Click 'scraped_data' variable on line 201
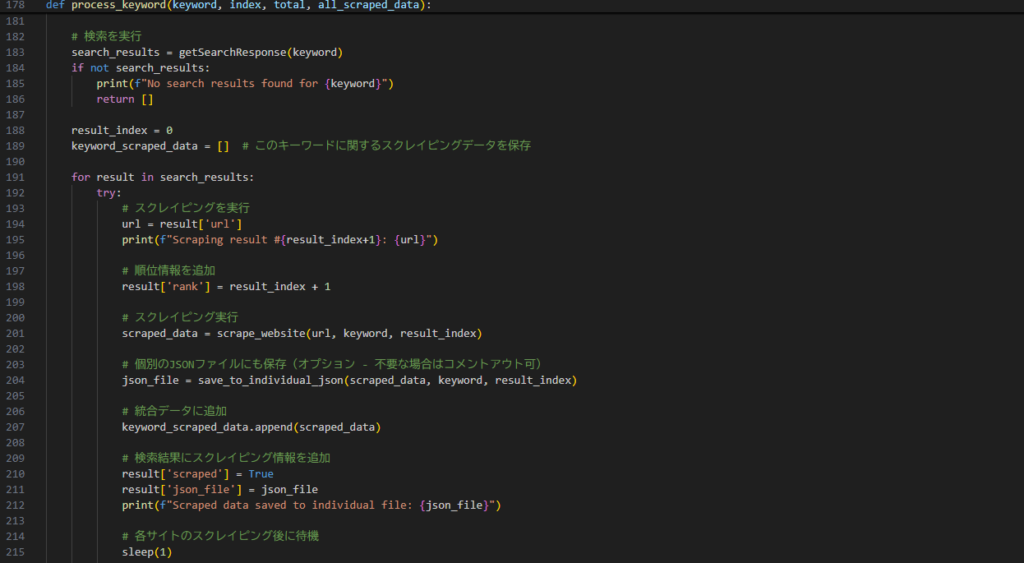 click(x=159, y=333)
